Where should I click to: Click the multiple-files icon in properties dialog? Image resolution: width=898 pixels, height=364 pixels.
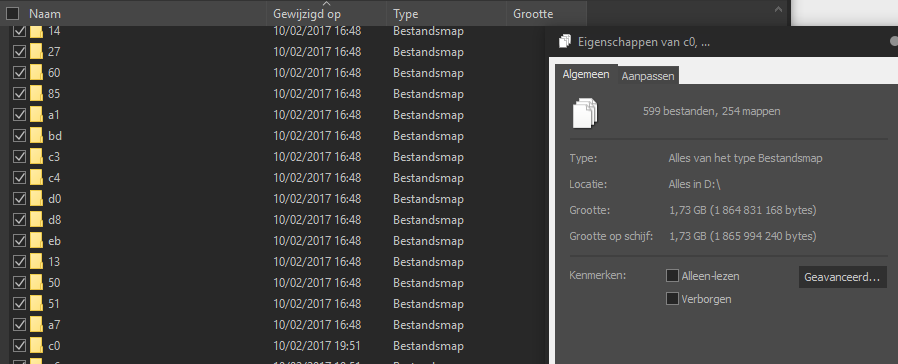585,113
